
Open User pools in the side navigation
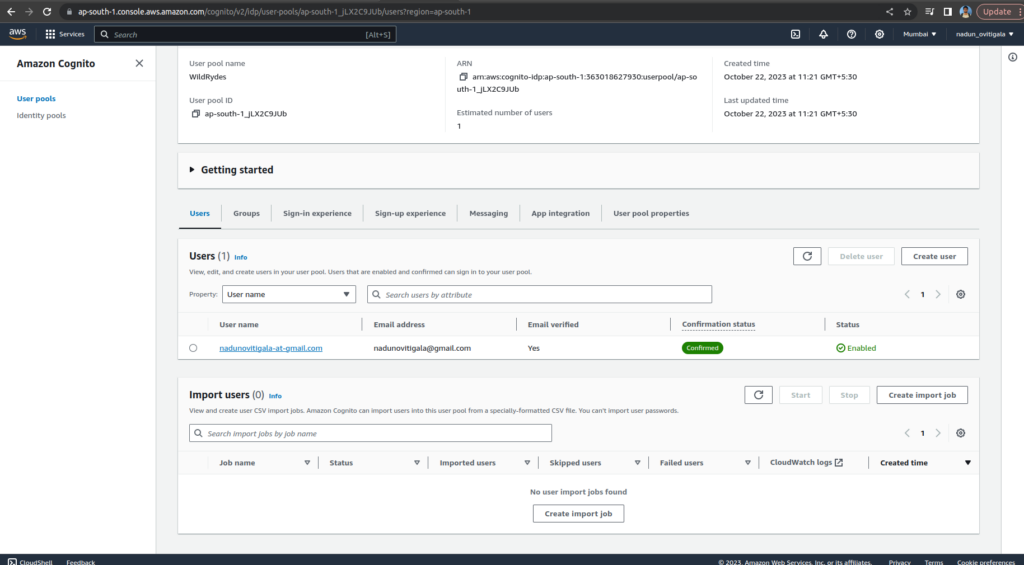36,99
